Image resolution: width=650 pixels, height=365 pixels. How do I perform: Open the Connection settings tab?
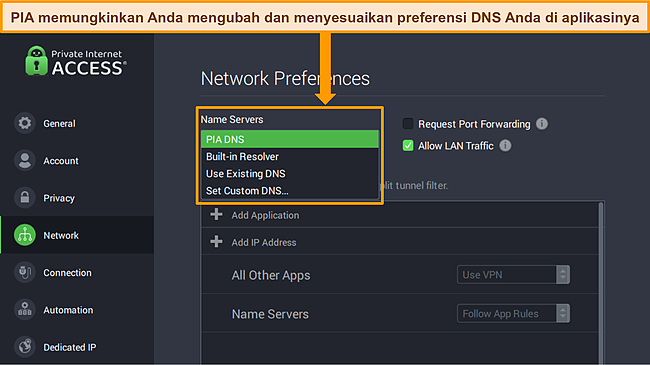pyautogui.click(x=77, y=273)
